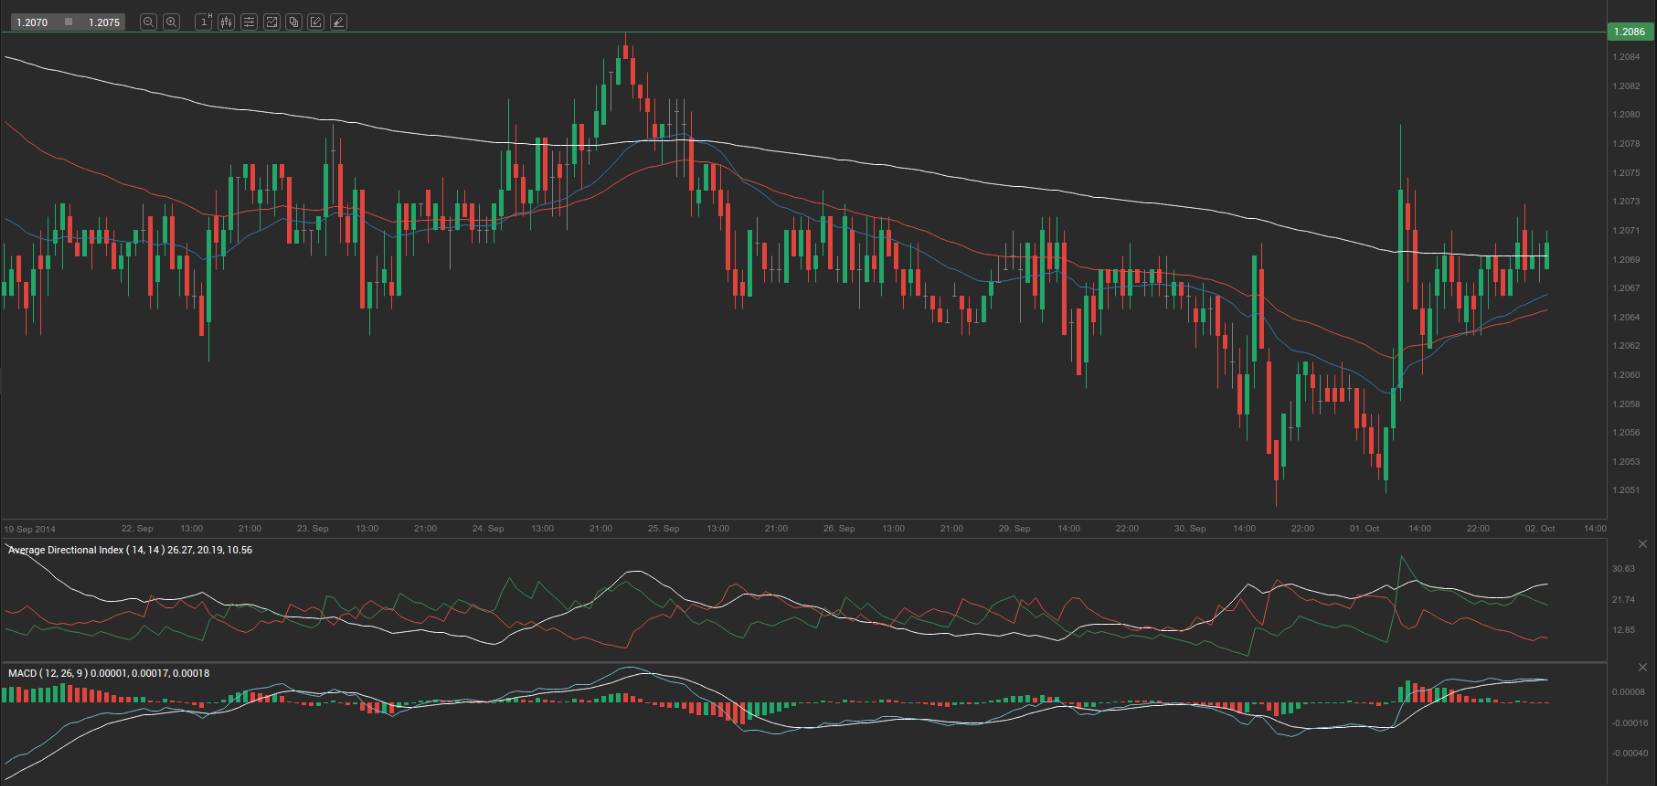The height and width of the screenshot is (786, 1657).
Task: Close the Average Directional Index panel
Action: coord(1642,544)
